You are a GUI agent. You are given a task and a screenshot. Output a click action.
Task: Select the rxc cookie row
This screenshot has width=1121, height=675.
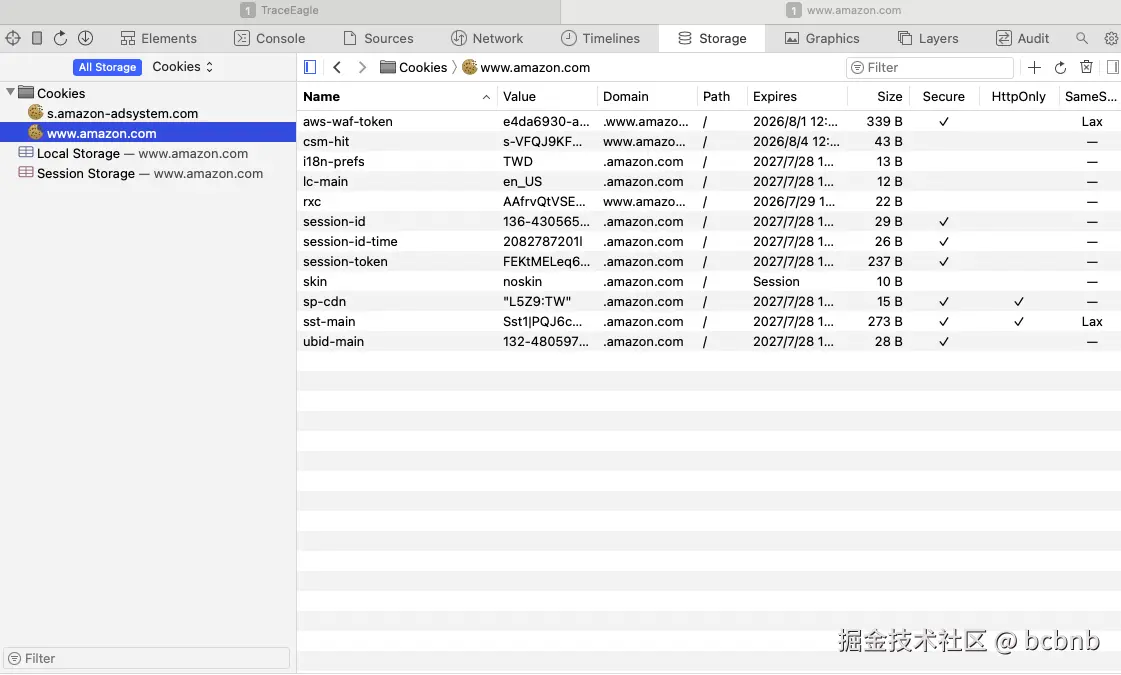[x=708, y=202]
